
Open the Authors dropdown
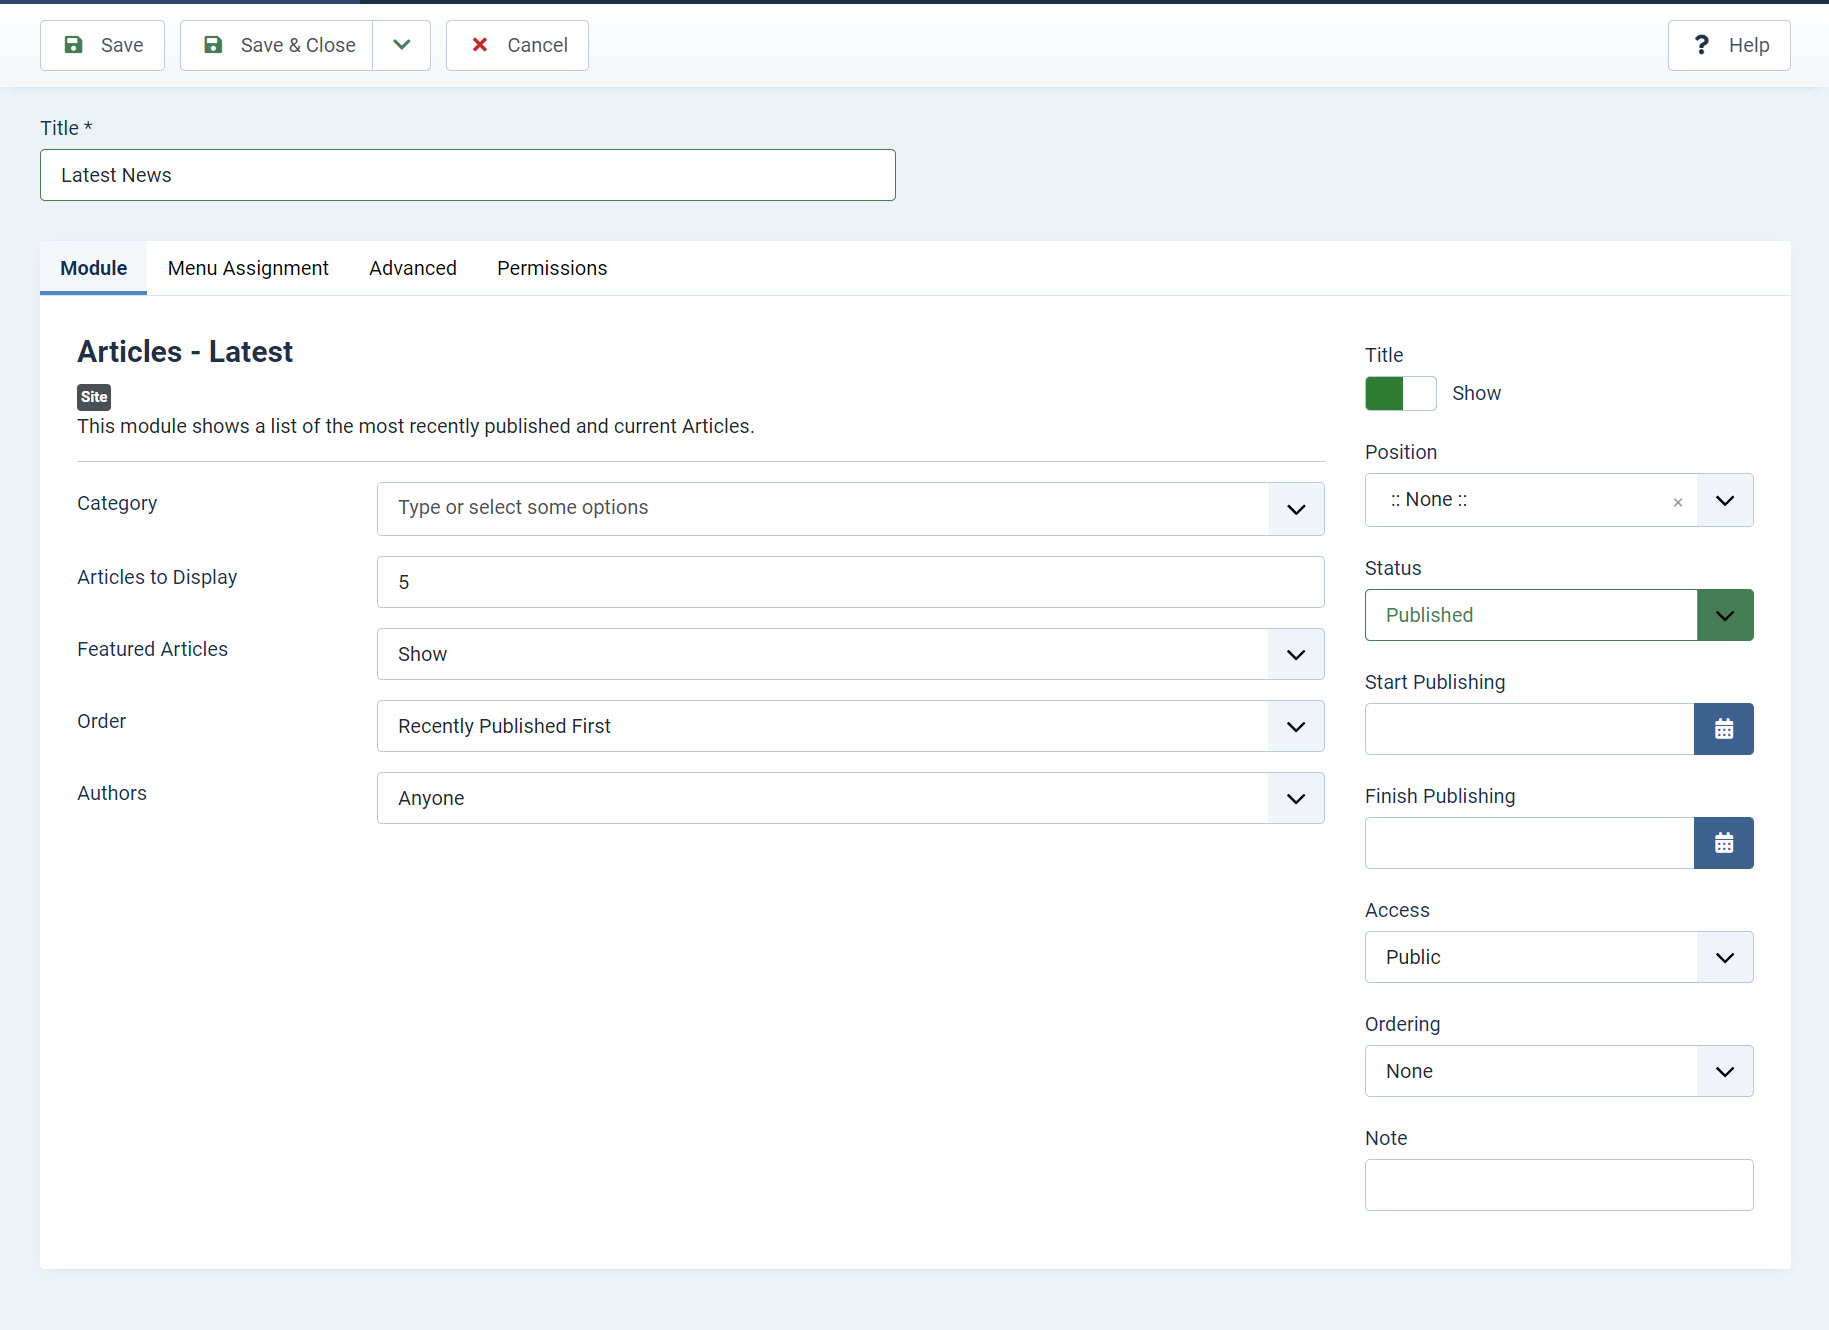(x=1296, y=798)
